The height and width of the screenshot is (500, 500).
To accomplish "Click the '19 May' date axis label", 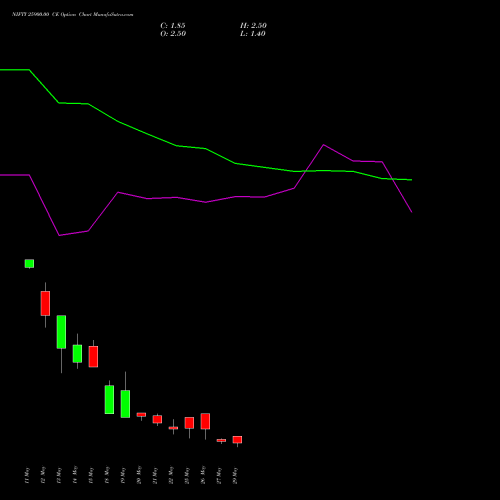I will pyautogui.click(x=123, y=475).
